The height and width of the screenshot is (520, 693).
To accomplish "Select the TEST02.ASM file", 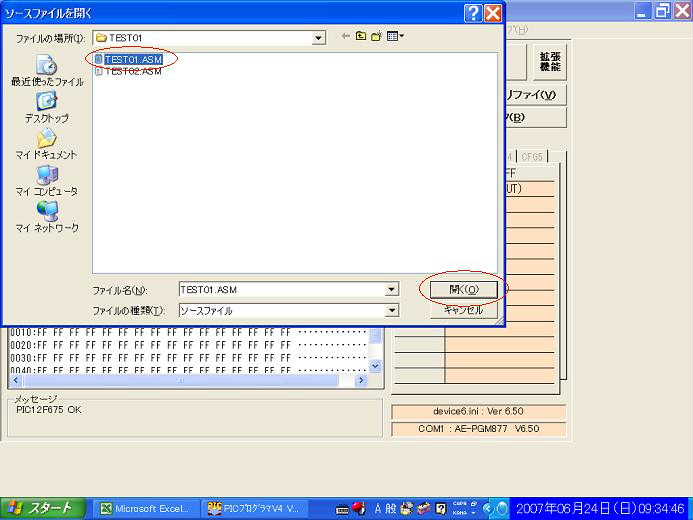I will (x=133, y=71).
